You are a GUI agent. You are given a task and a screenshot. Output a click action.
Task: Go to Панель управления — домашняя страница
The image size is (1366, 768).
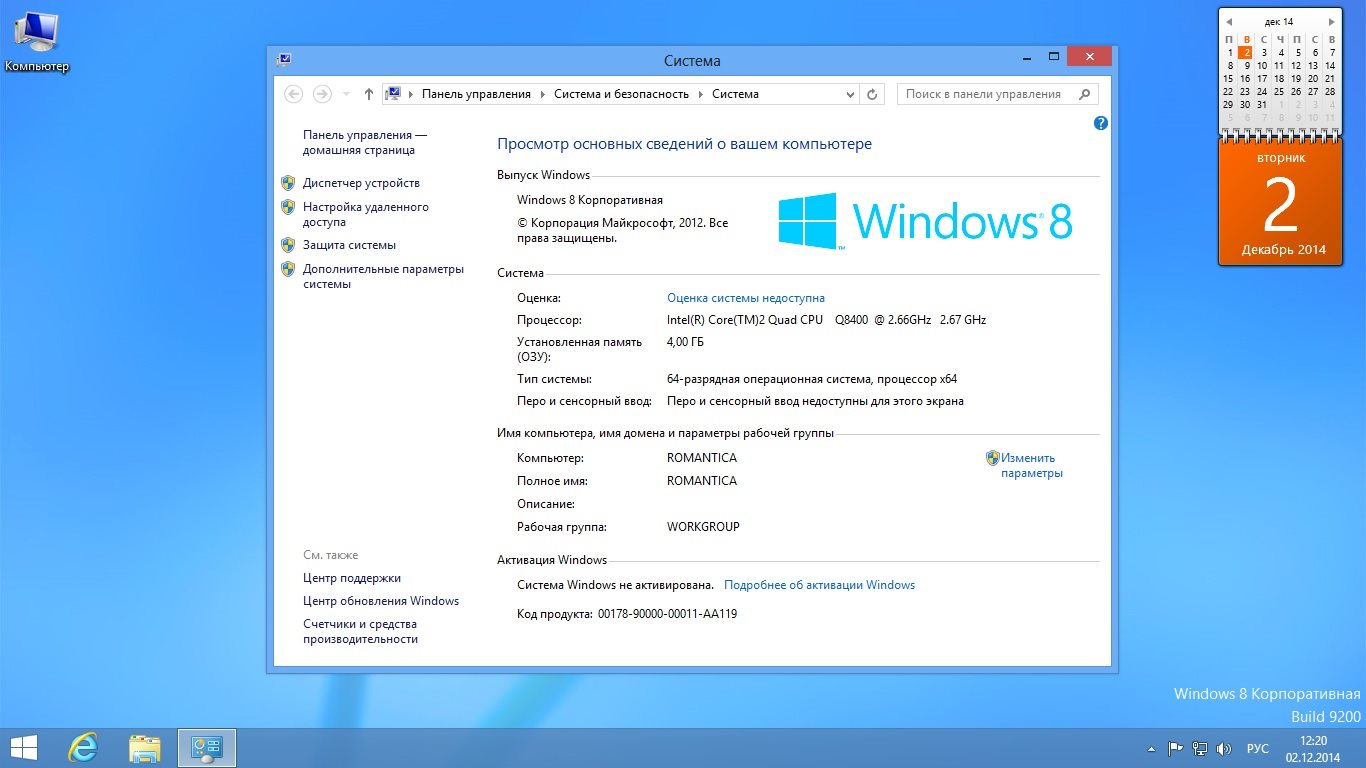point(364,143)
